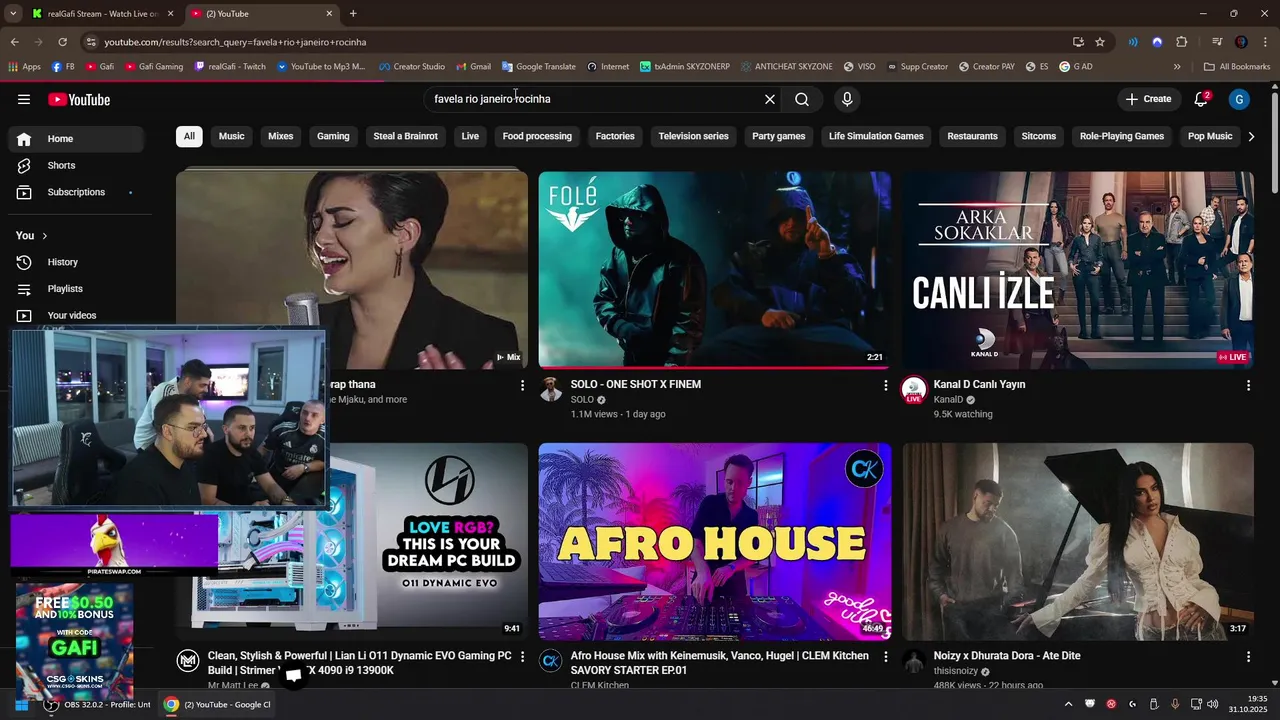Viewport: 1280px width, 720px height.
Task: Select the Role-Playing Games chip
Action: 1122,136
